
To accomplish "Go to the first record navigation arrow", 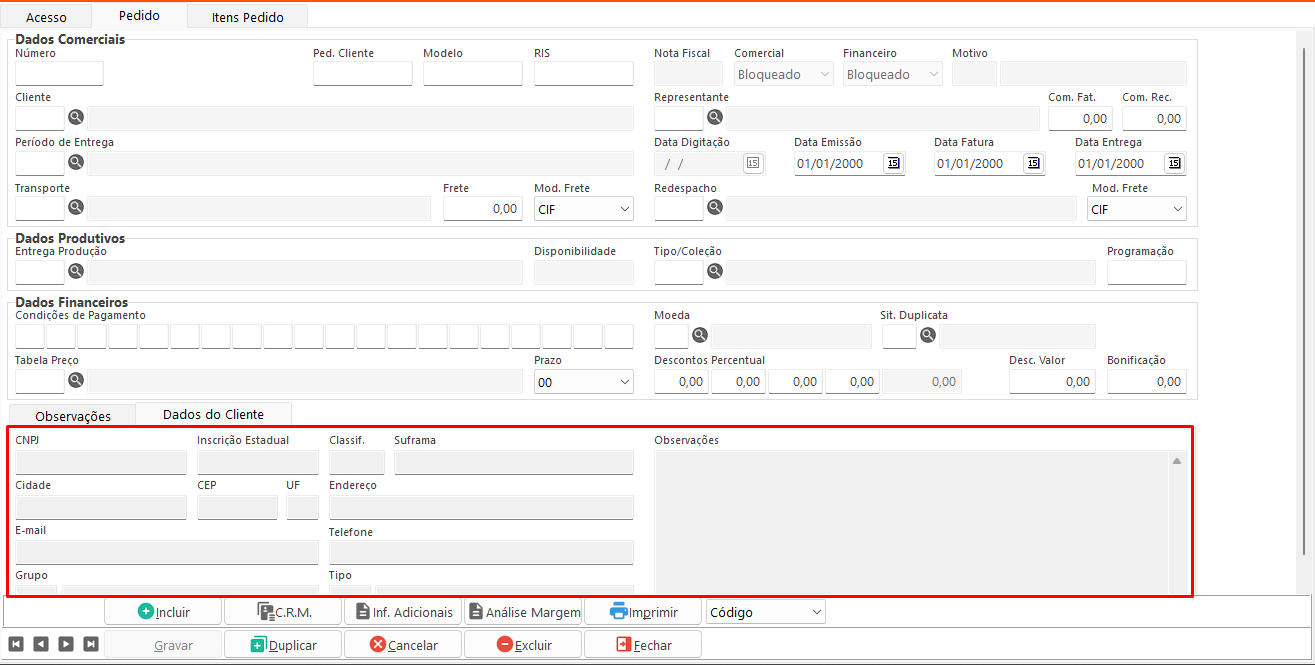I will [16, 644].
